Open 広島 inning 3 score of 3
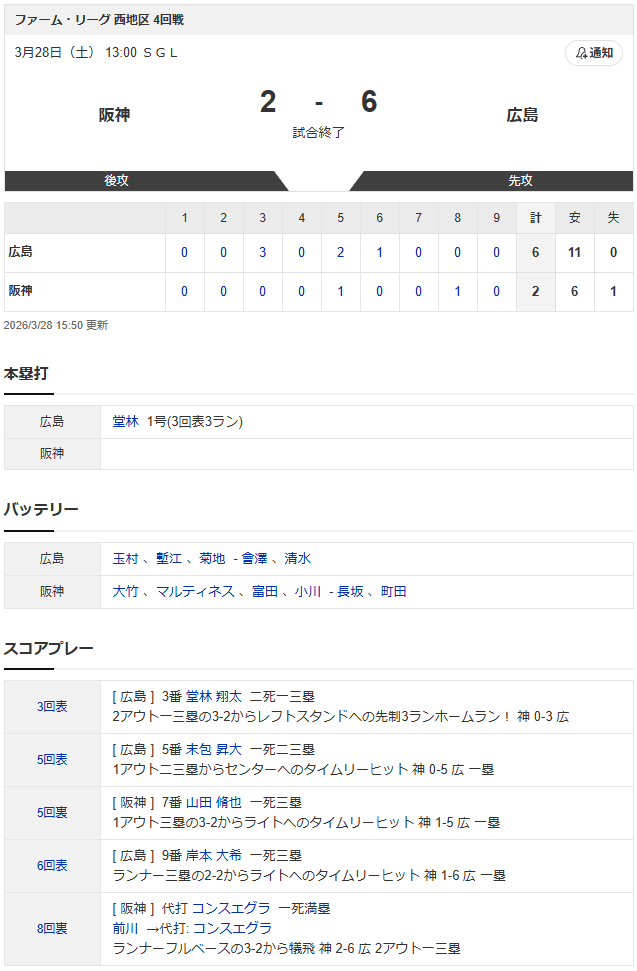Viewport: 637px width, 971px height. click(x=262, y=252)
